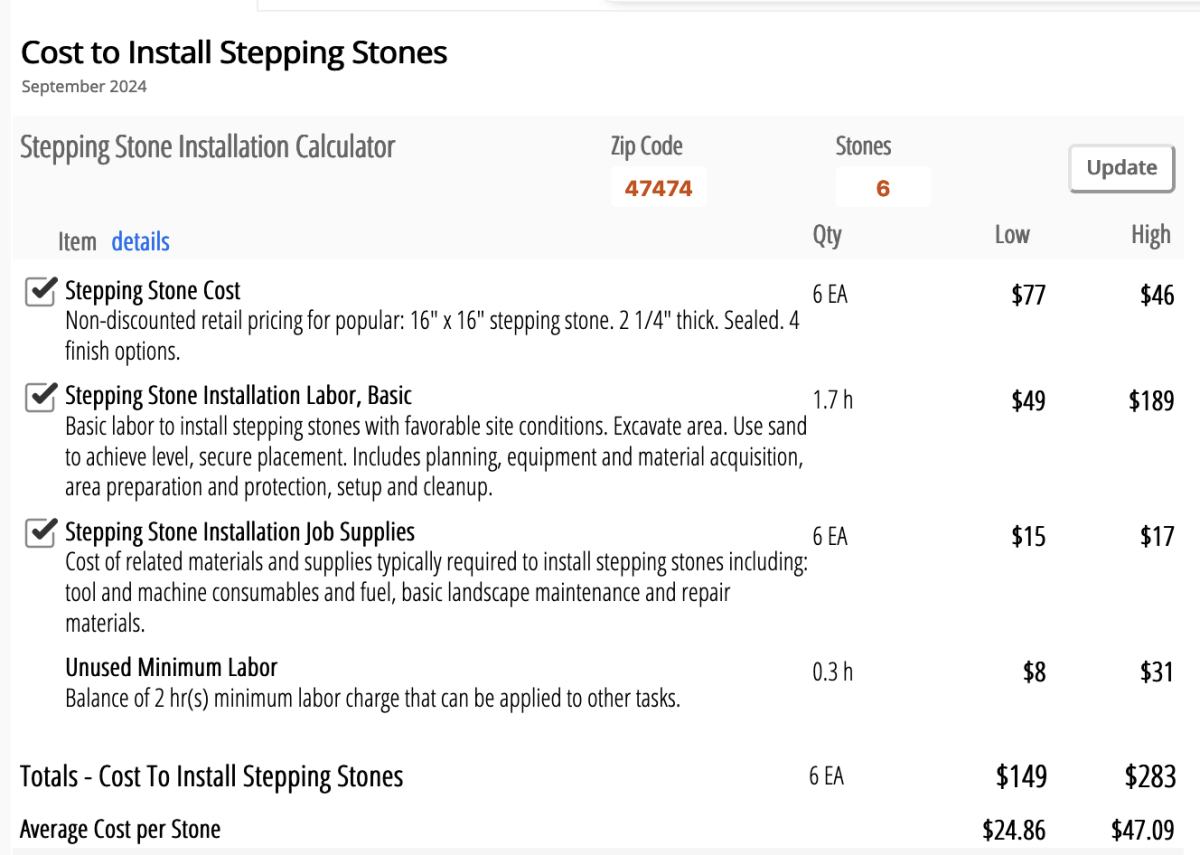
Task: Select the September 2024 date text
Action: (x=84, y=87)
